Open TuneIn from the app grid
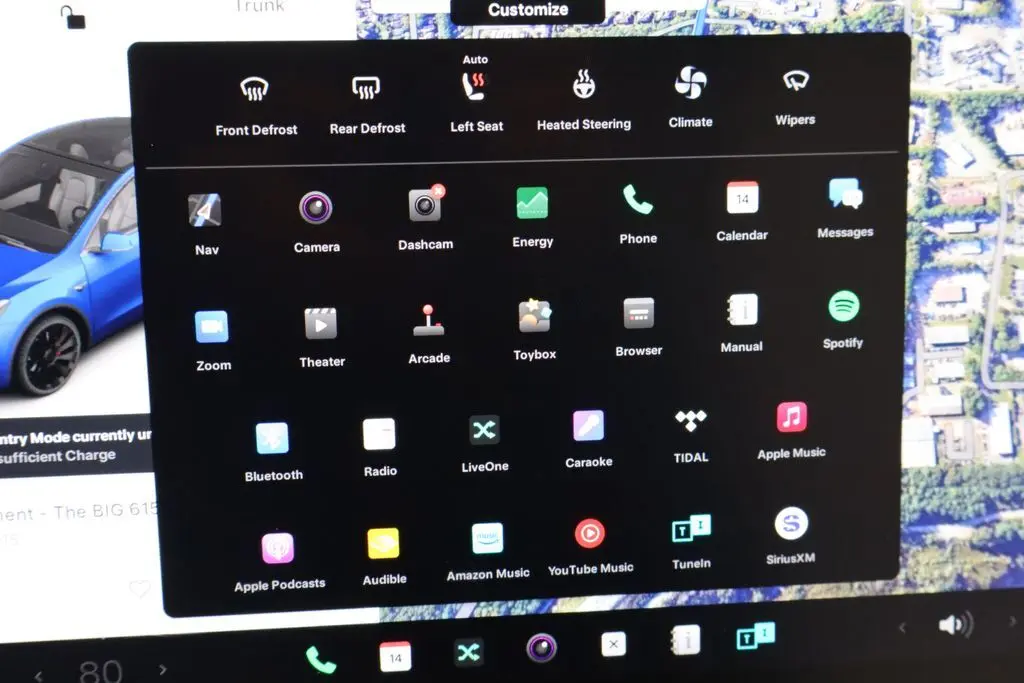The image size is (1024, 683). [x=692, y=542]
